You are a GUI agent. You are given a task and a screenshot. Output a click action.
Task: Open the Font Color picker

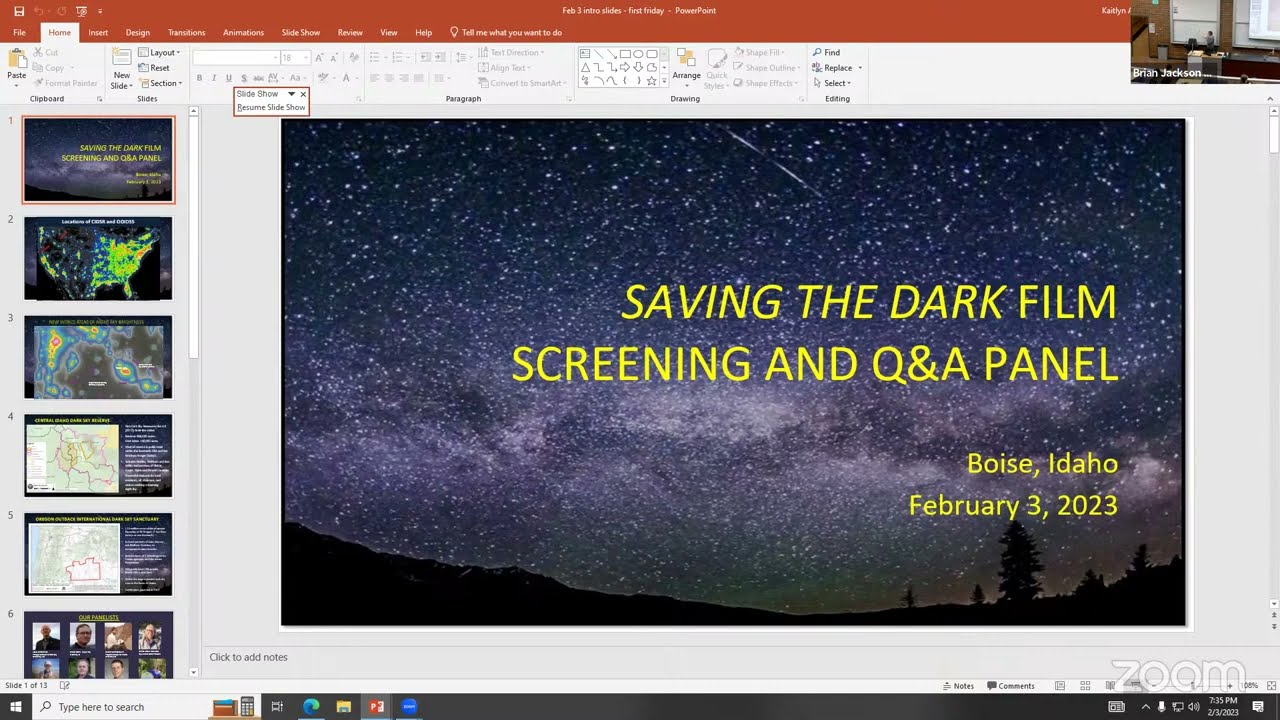point(349,78)
